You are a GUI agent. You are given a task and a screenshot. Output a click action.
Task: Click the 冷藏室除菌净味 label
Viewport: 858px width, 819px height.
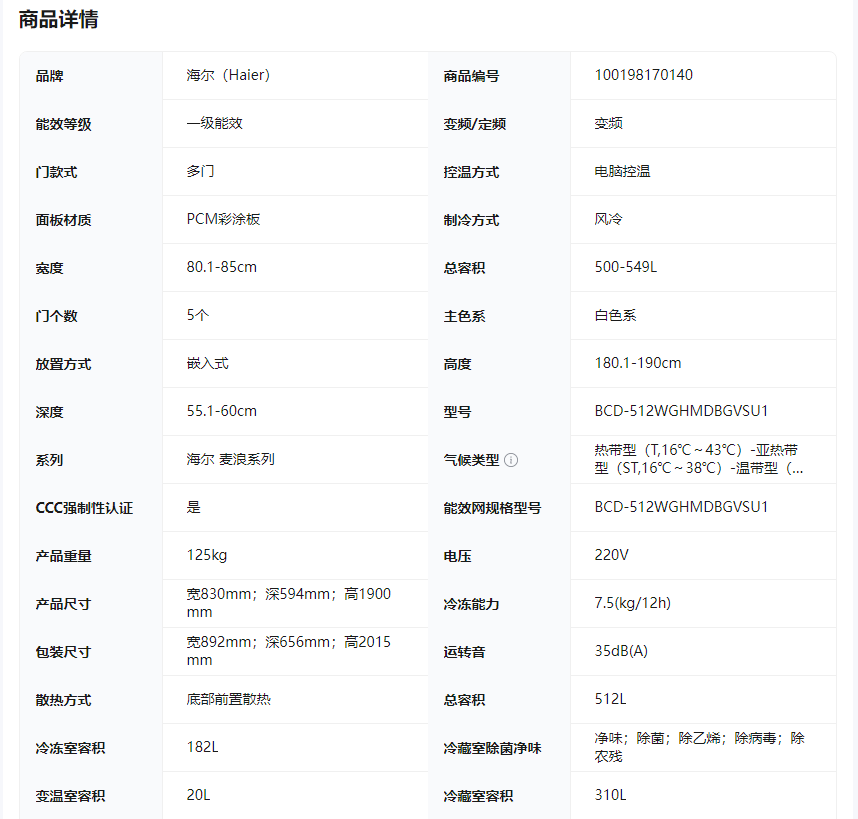coord(492,748)
